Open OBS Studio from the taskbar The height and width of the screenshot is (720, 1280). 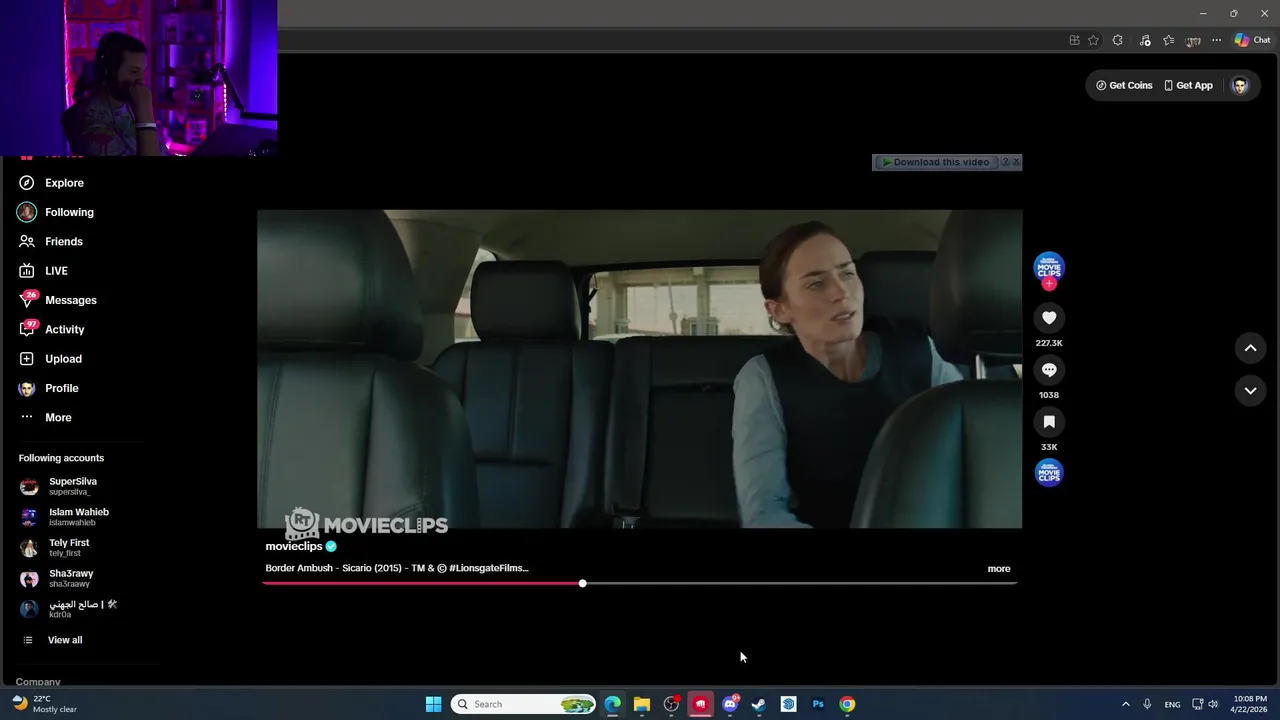[671, 704]
